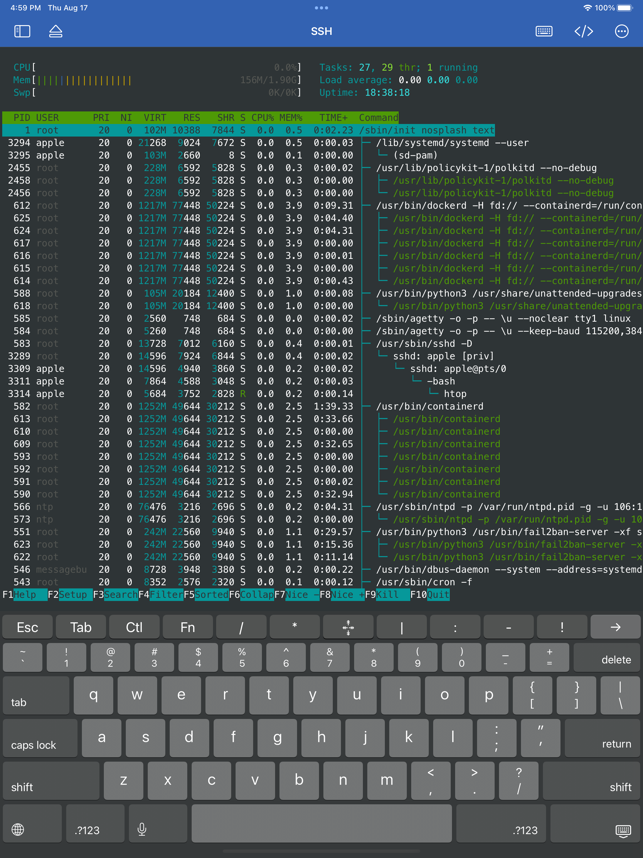Sort by the USER column header
643x858 pixels.
(x=48, y=118)
